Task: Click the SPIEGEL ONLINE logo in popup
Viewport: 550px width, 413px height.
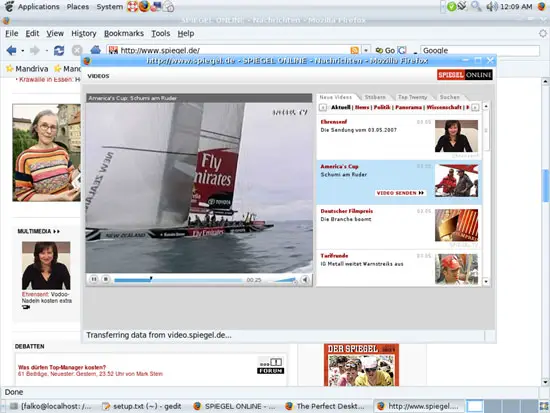Action: (x=464, y=75)
